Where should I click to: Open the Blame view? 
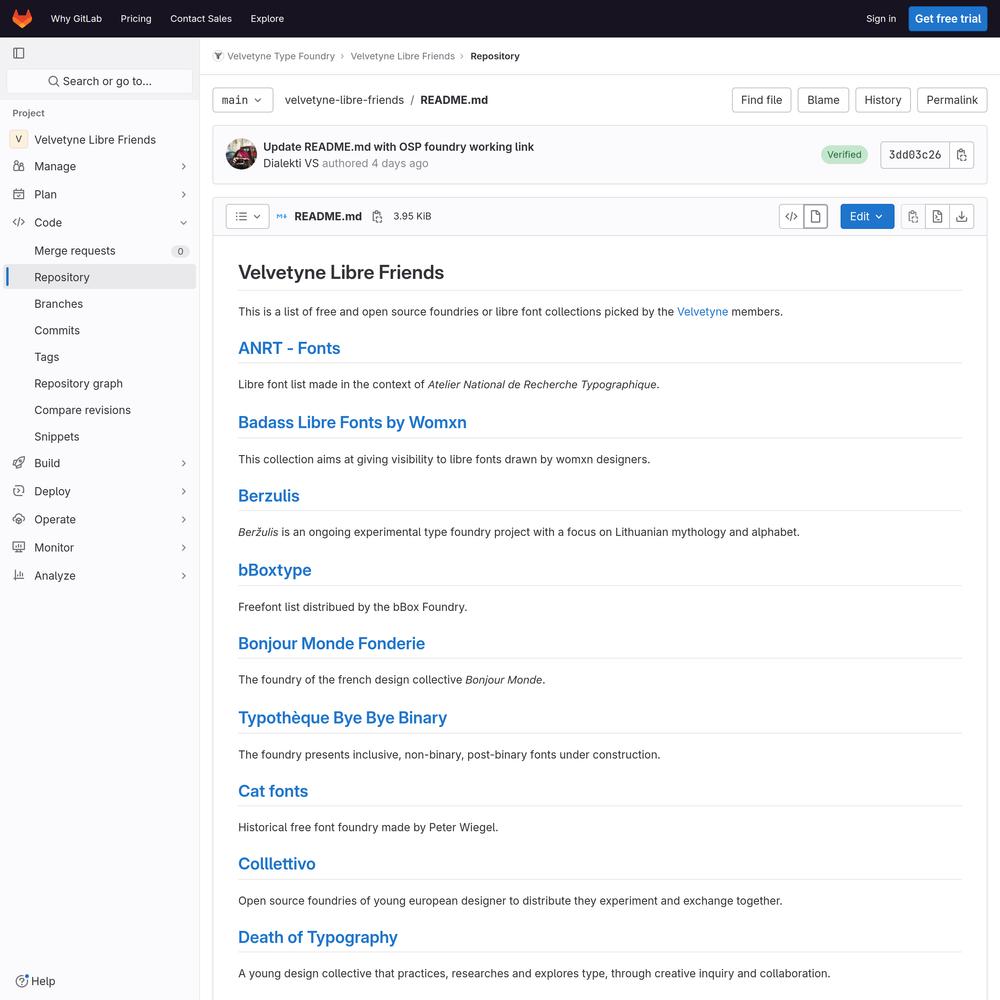823,100
